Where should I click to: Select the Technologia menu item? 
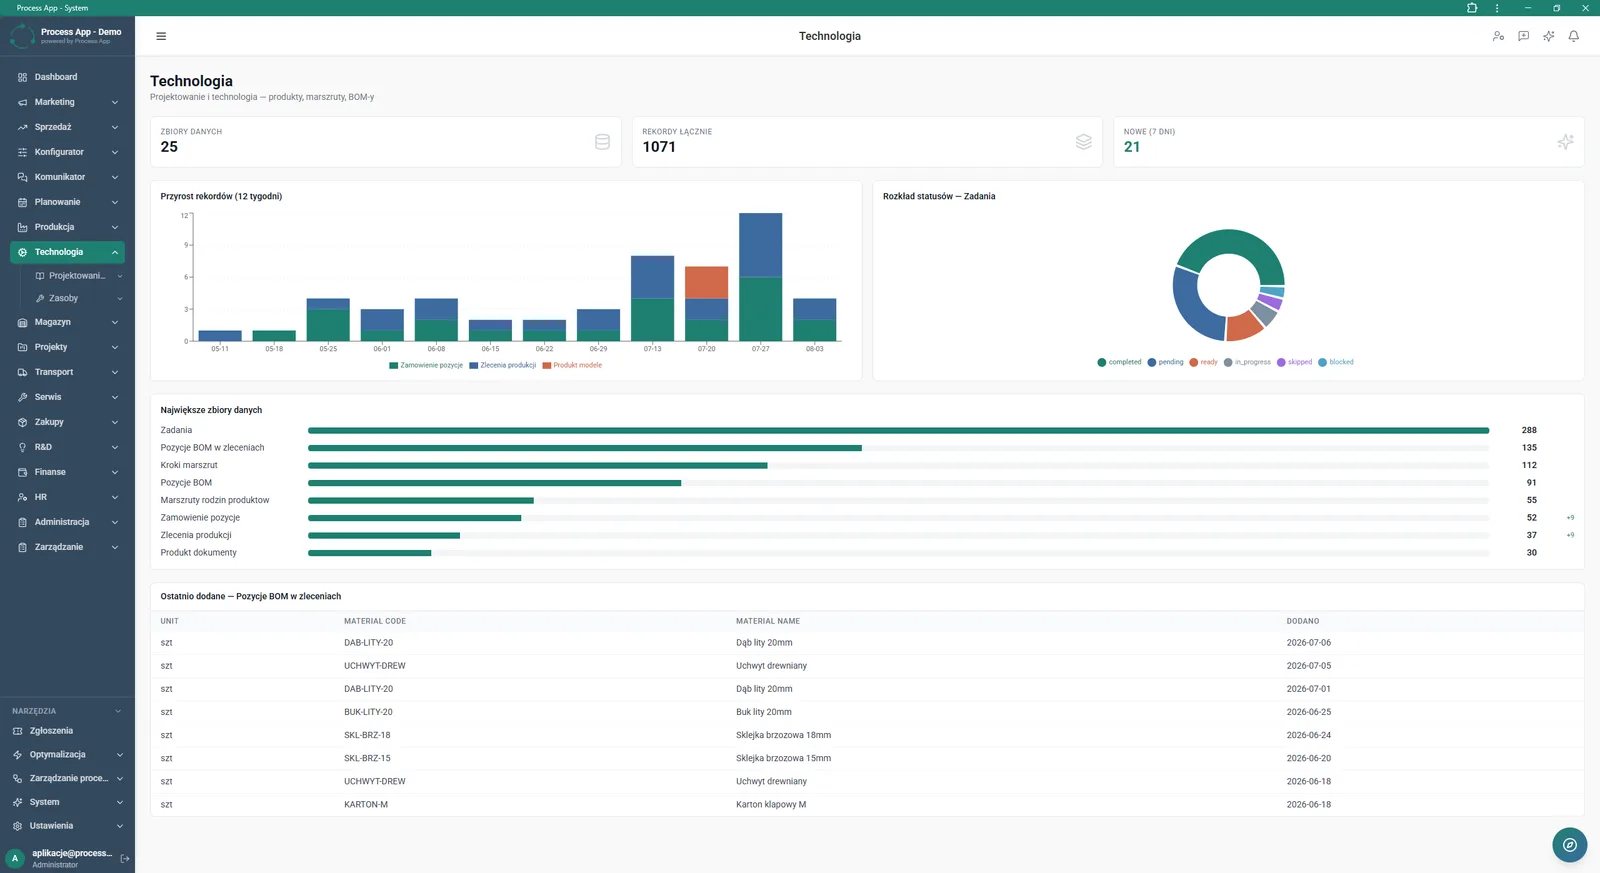(x=67, y=252)
